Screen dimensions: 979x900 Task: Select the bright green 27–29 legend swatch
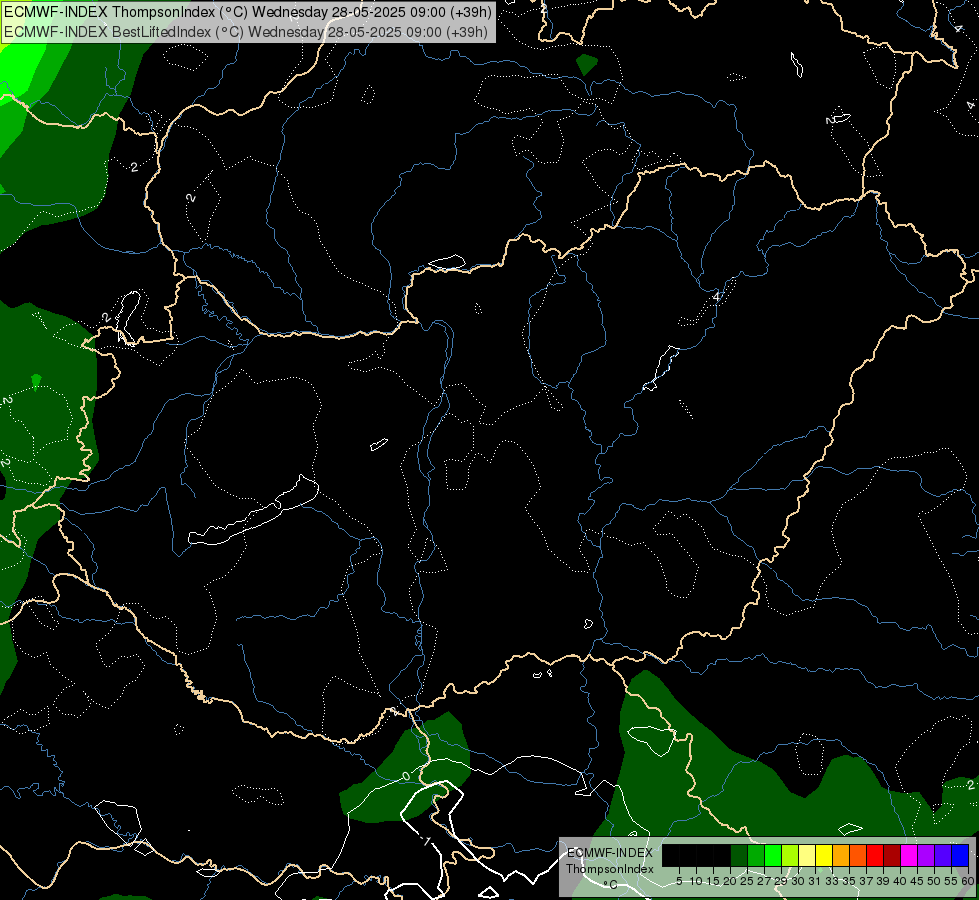pyautogui.click(x=773, y=855)
